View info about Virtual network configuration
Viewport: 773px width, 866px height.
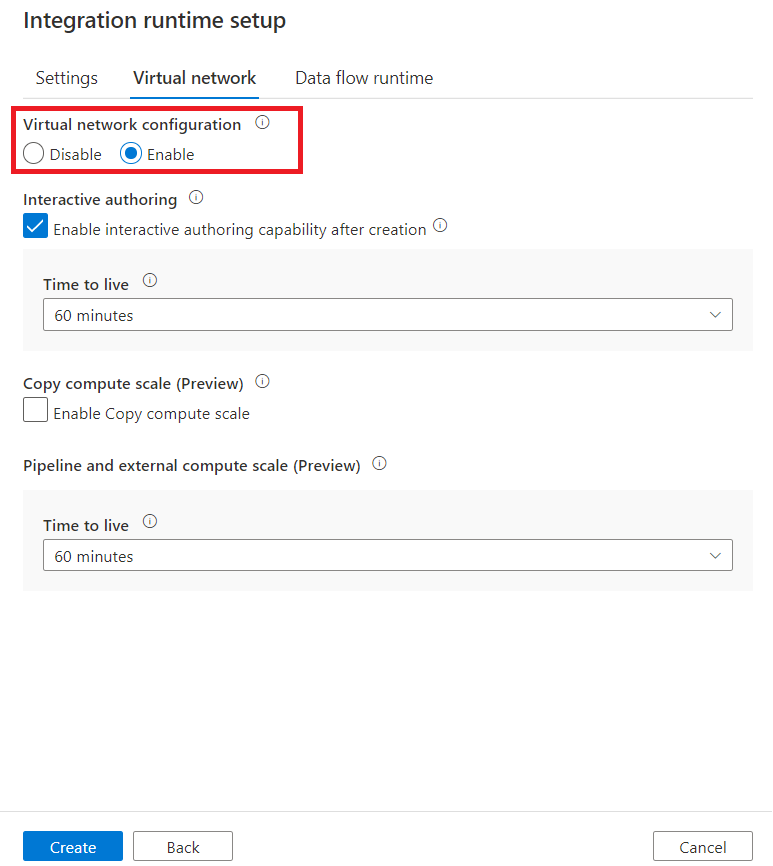262,123
